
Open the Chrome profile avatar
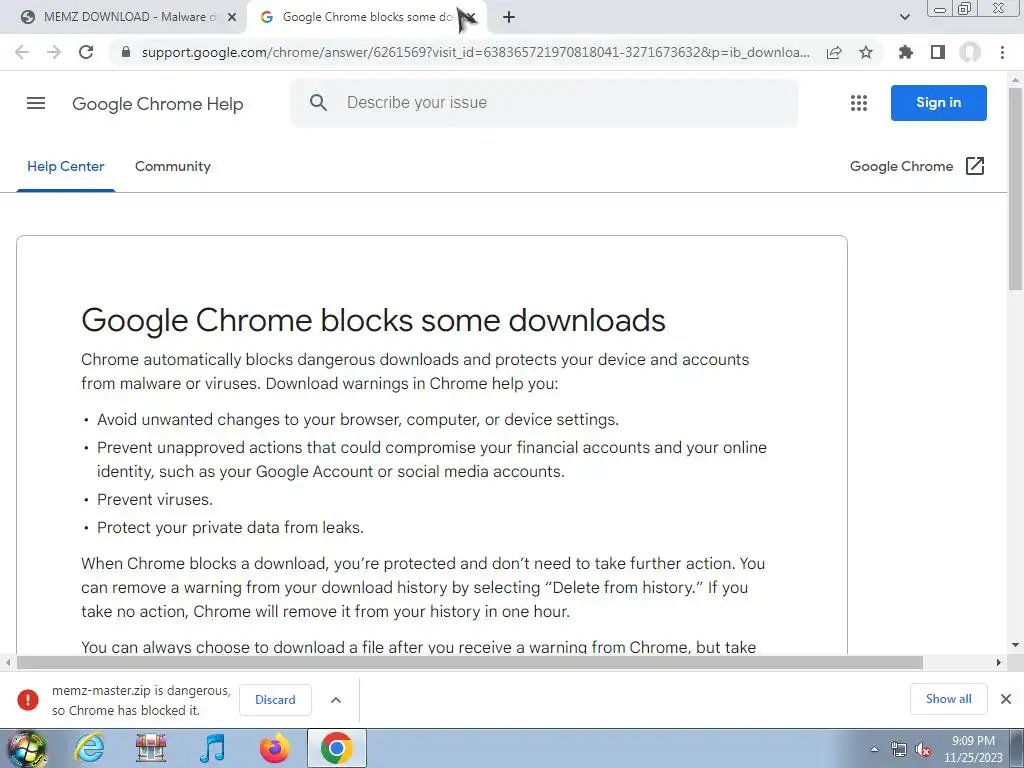(x=970, y=52)
